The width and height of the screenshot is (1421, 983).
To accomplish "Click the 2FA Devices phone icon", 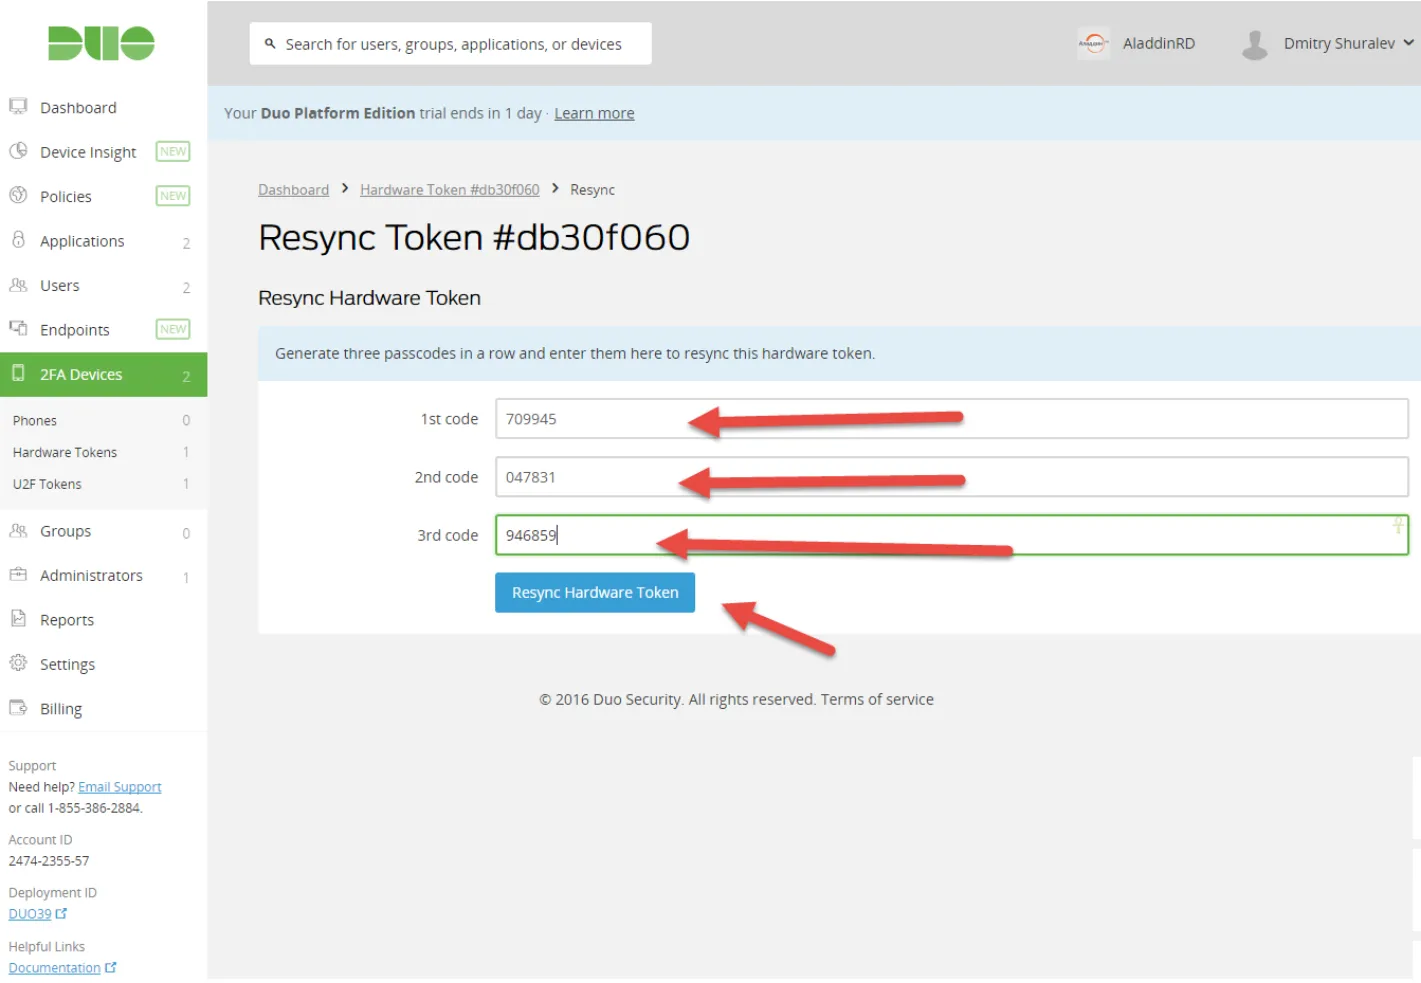I will (18, 373).
